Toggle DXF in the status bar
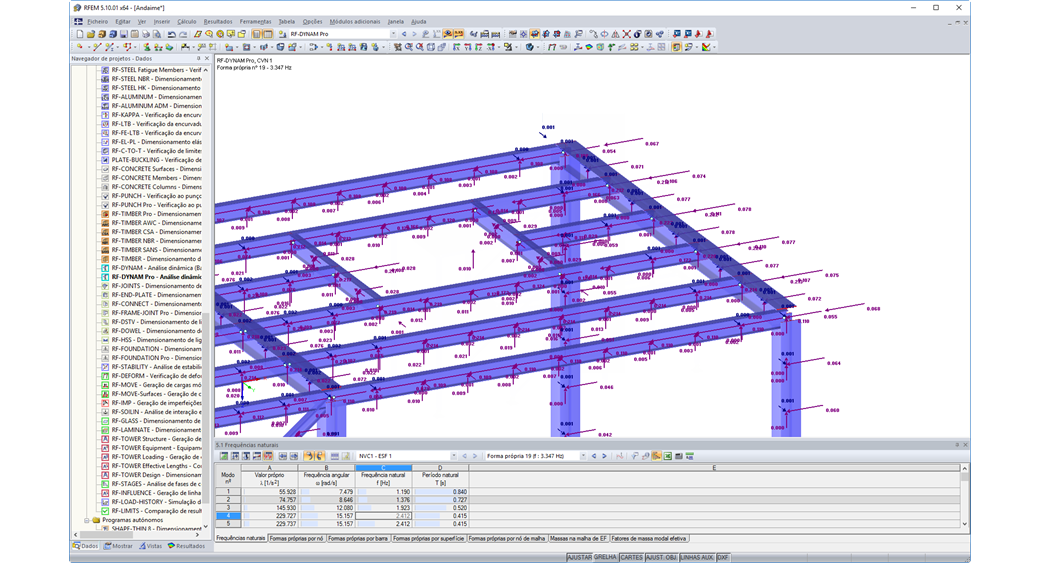1040x563 pixels. (723, 558)
